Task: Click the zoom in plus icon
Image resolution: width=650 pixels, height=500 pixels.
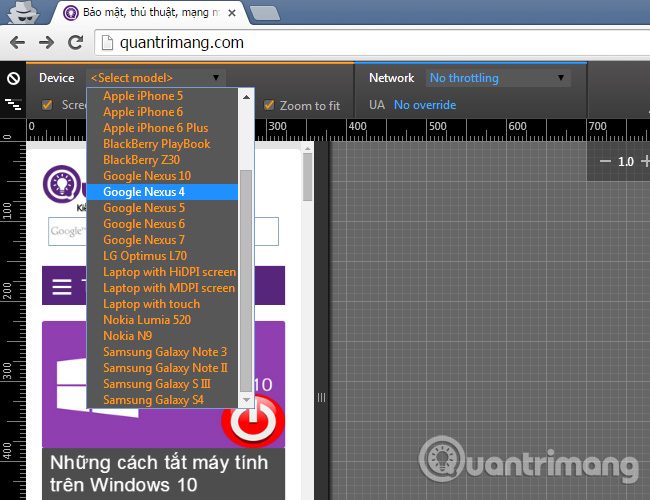Action: click(x=645, y=161)
